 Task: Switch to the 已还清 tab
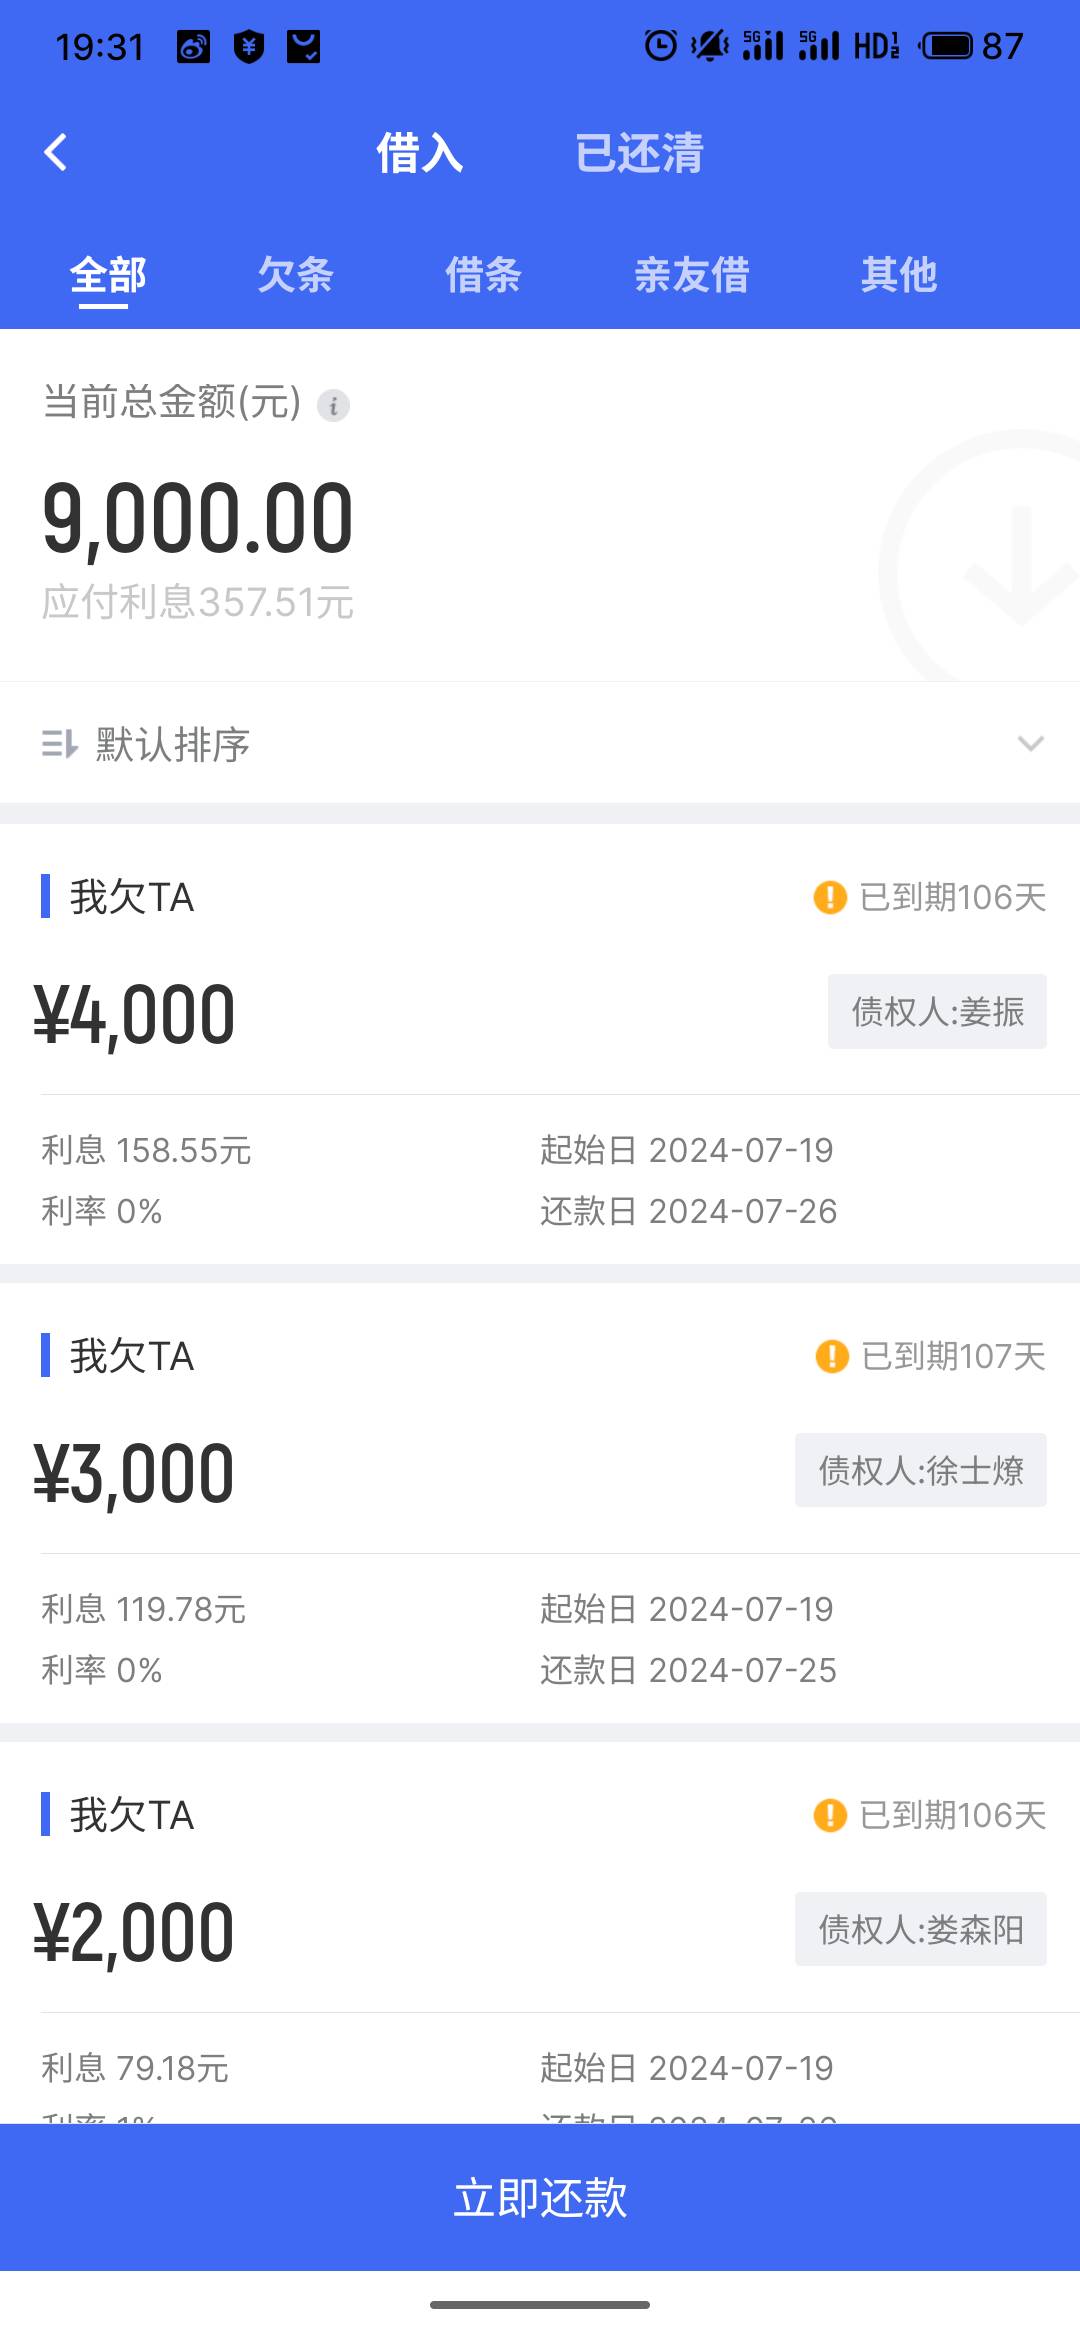click(x=639, y=153)
